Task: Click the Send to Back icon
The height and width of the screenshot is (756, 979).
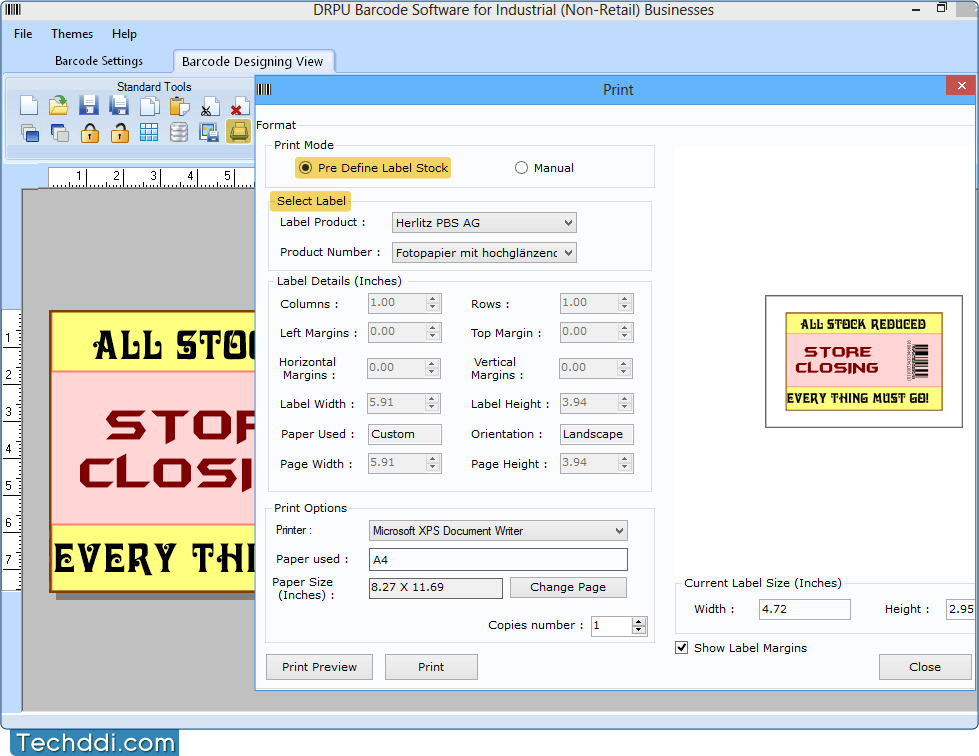Action: coord(59,132)
